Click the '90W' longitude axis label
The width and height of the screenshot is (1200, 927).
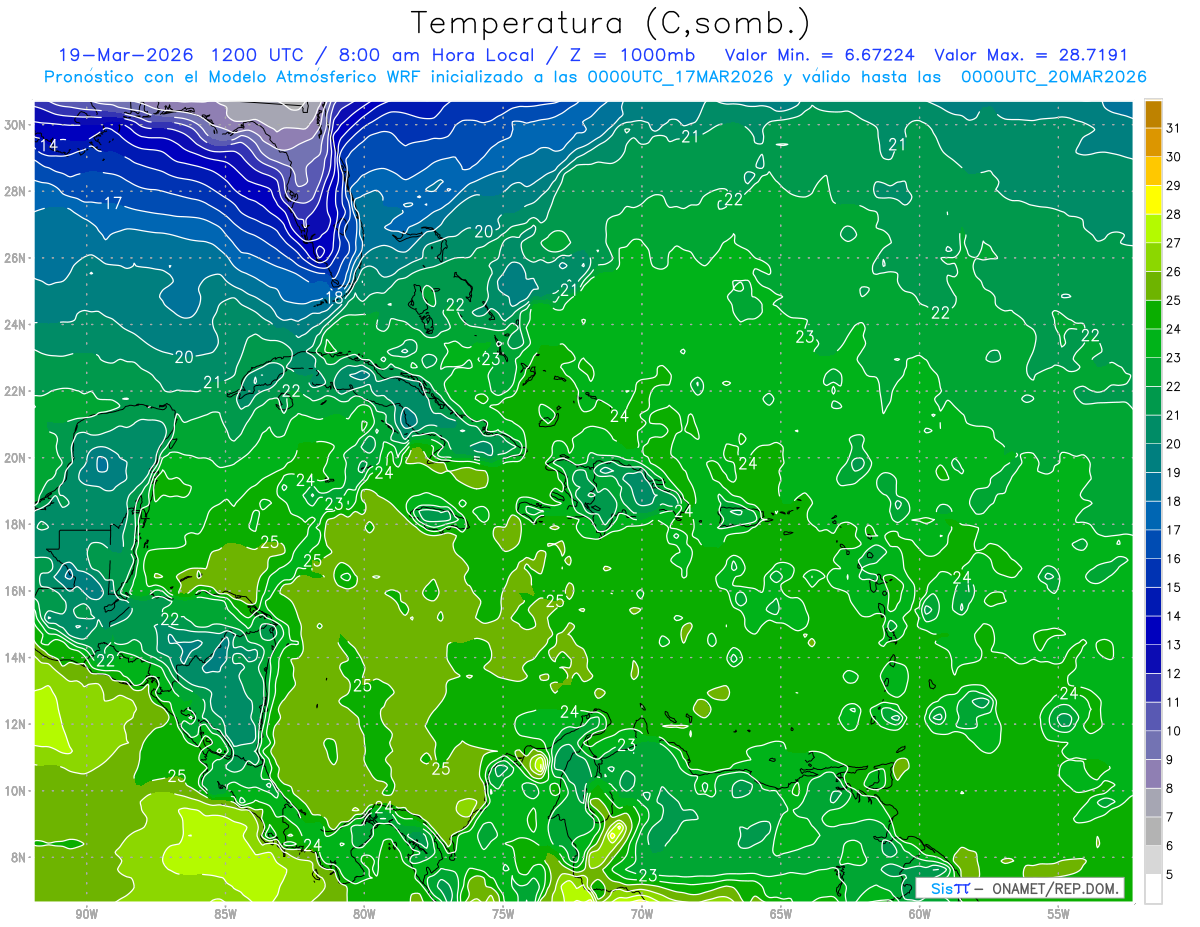click(x=86, y=914)
